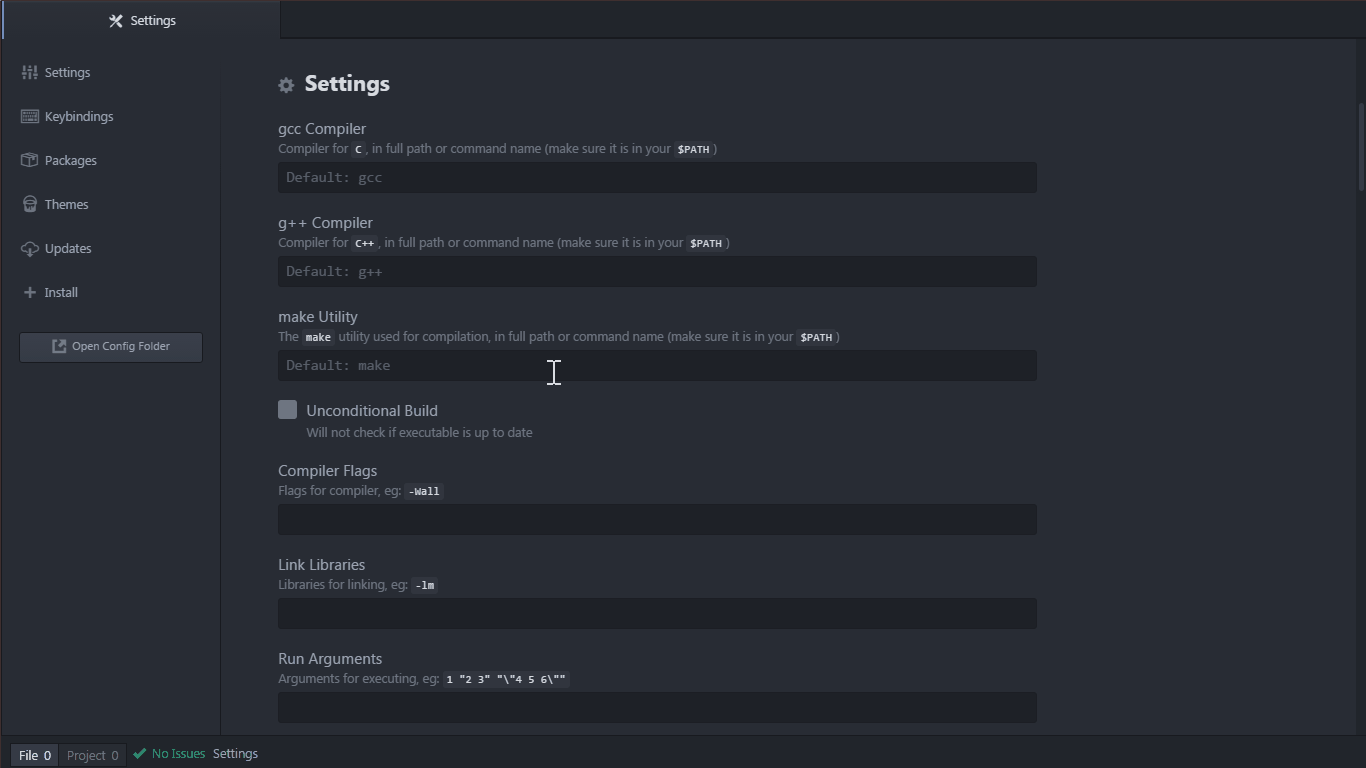The width and height of the screenshot is (1366, 768).
Task: Click the Project 0 status bar button
Action: 92,755
